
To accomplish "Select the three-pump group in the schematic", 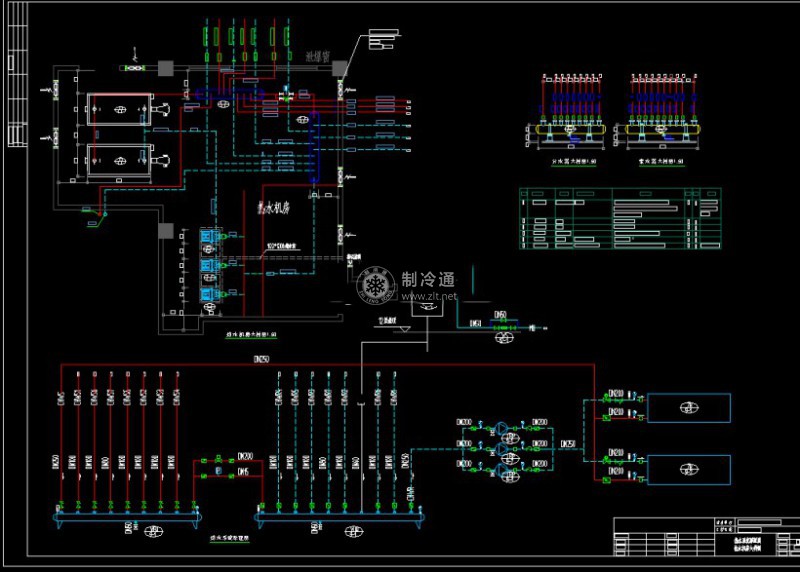I will [x=502, y=446].
